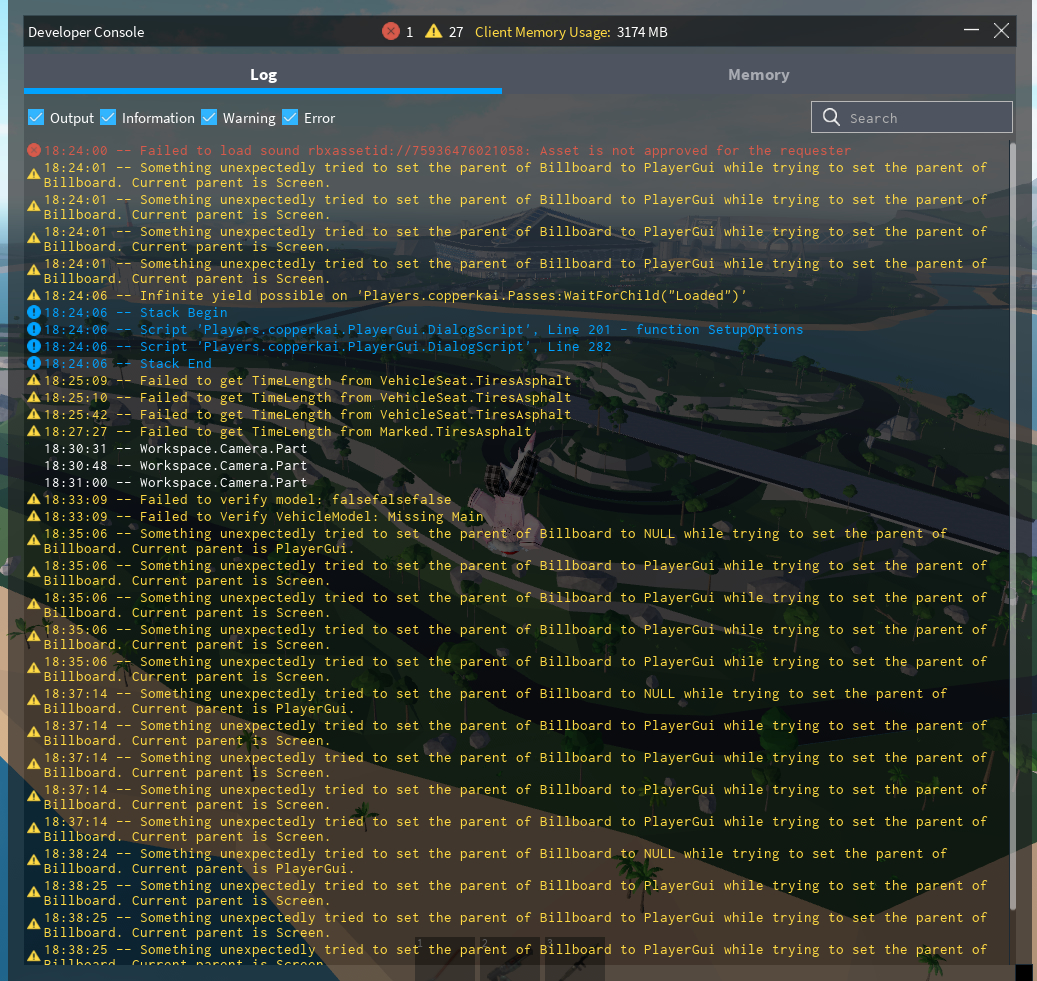Click the magnifying glass search icon
Image resolution: width=1037 pixels, height=981 pixels.
pos(831,118)
